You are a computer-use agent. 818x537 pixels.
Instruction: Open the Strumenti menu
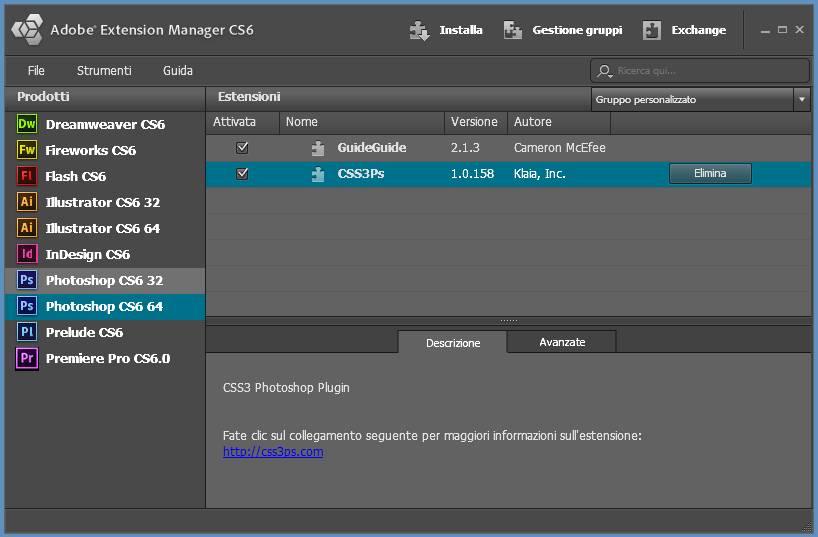point(104,70)
